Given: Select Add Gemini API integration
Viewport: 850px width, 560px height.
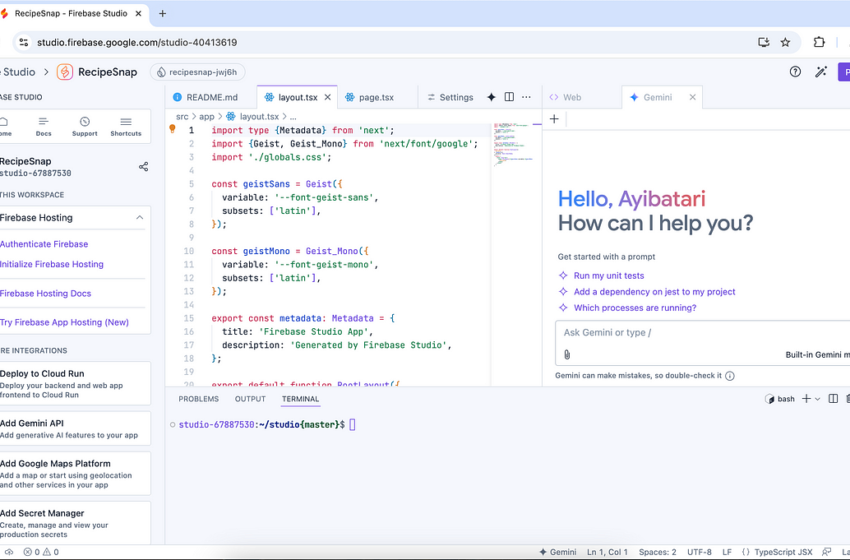Looking at the screenshot, I should pos(75,428).
